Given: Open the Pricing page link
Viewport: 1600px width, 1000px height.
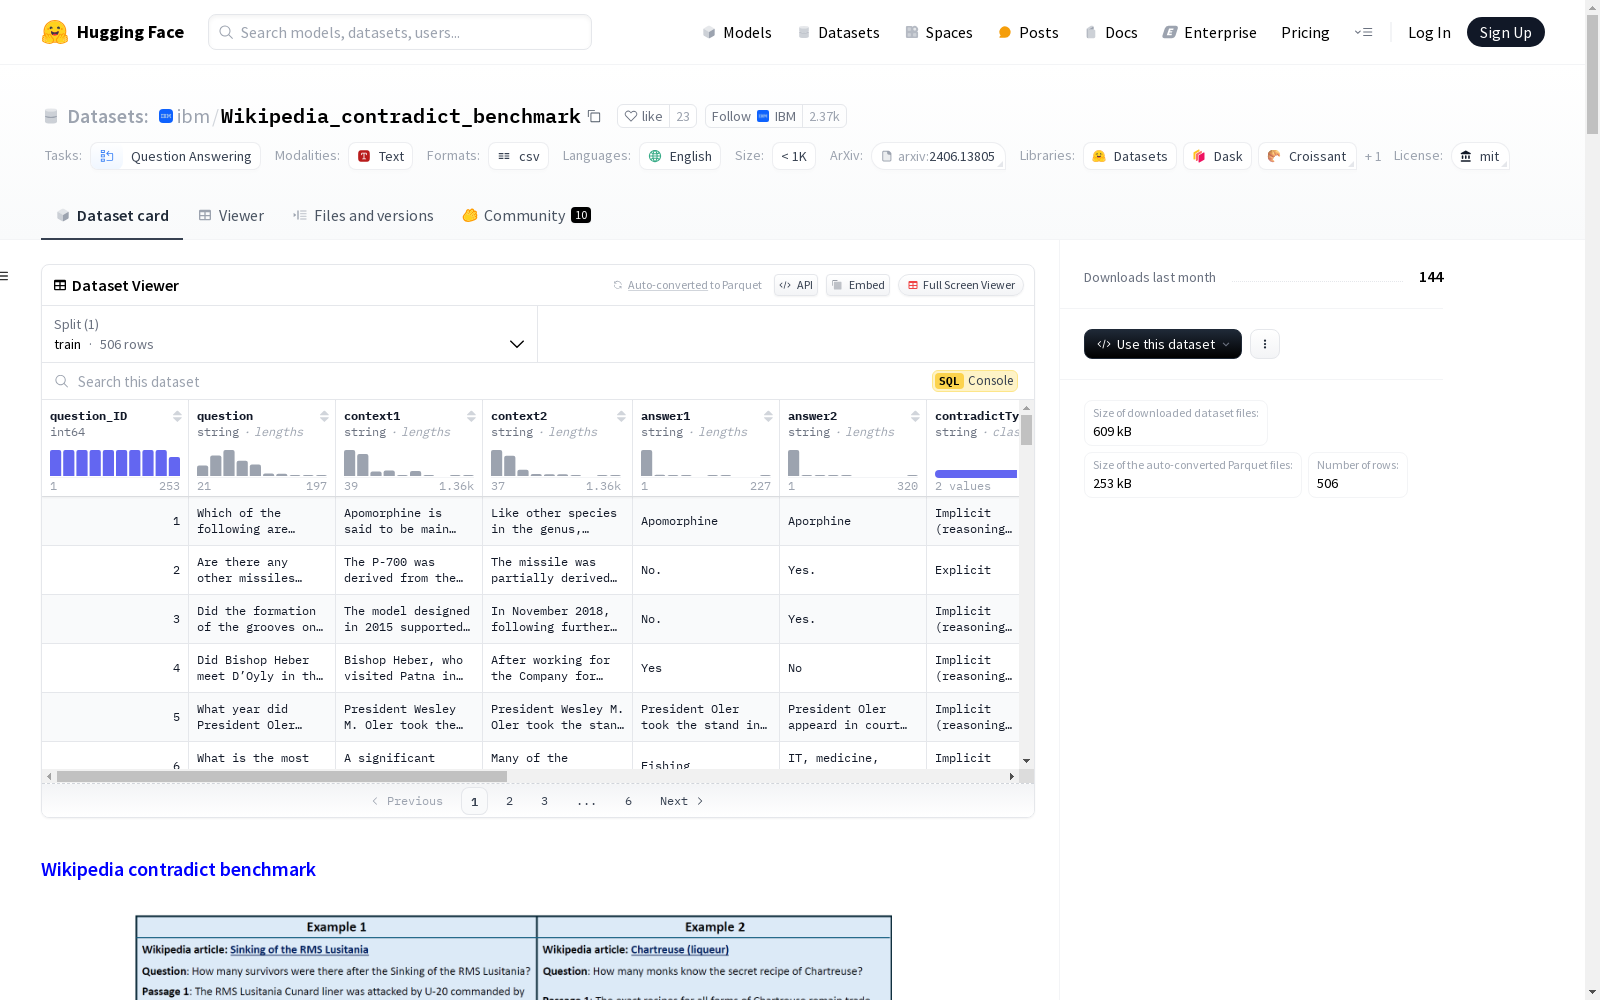Looking at the screenshot, I should pos(1305,32).
